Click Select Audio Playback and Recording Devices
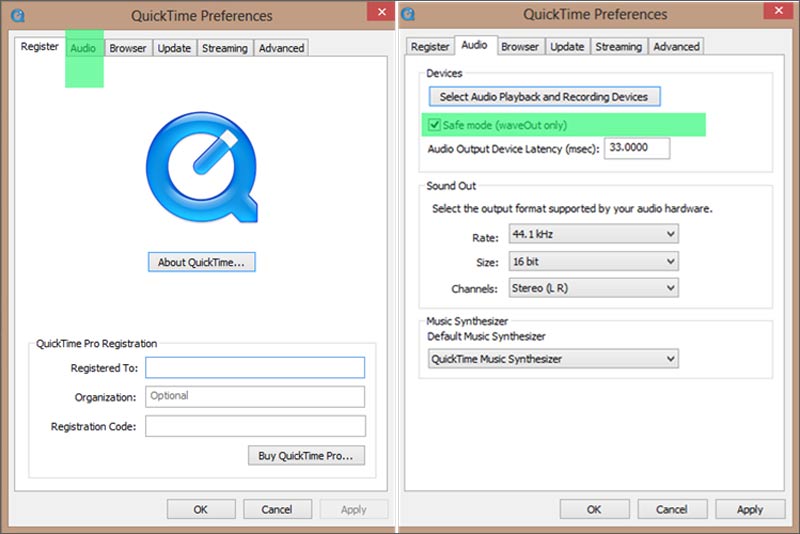 pyautogui.click(x=544, y=97)
